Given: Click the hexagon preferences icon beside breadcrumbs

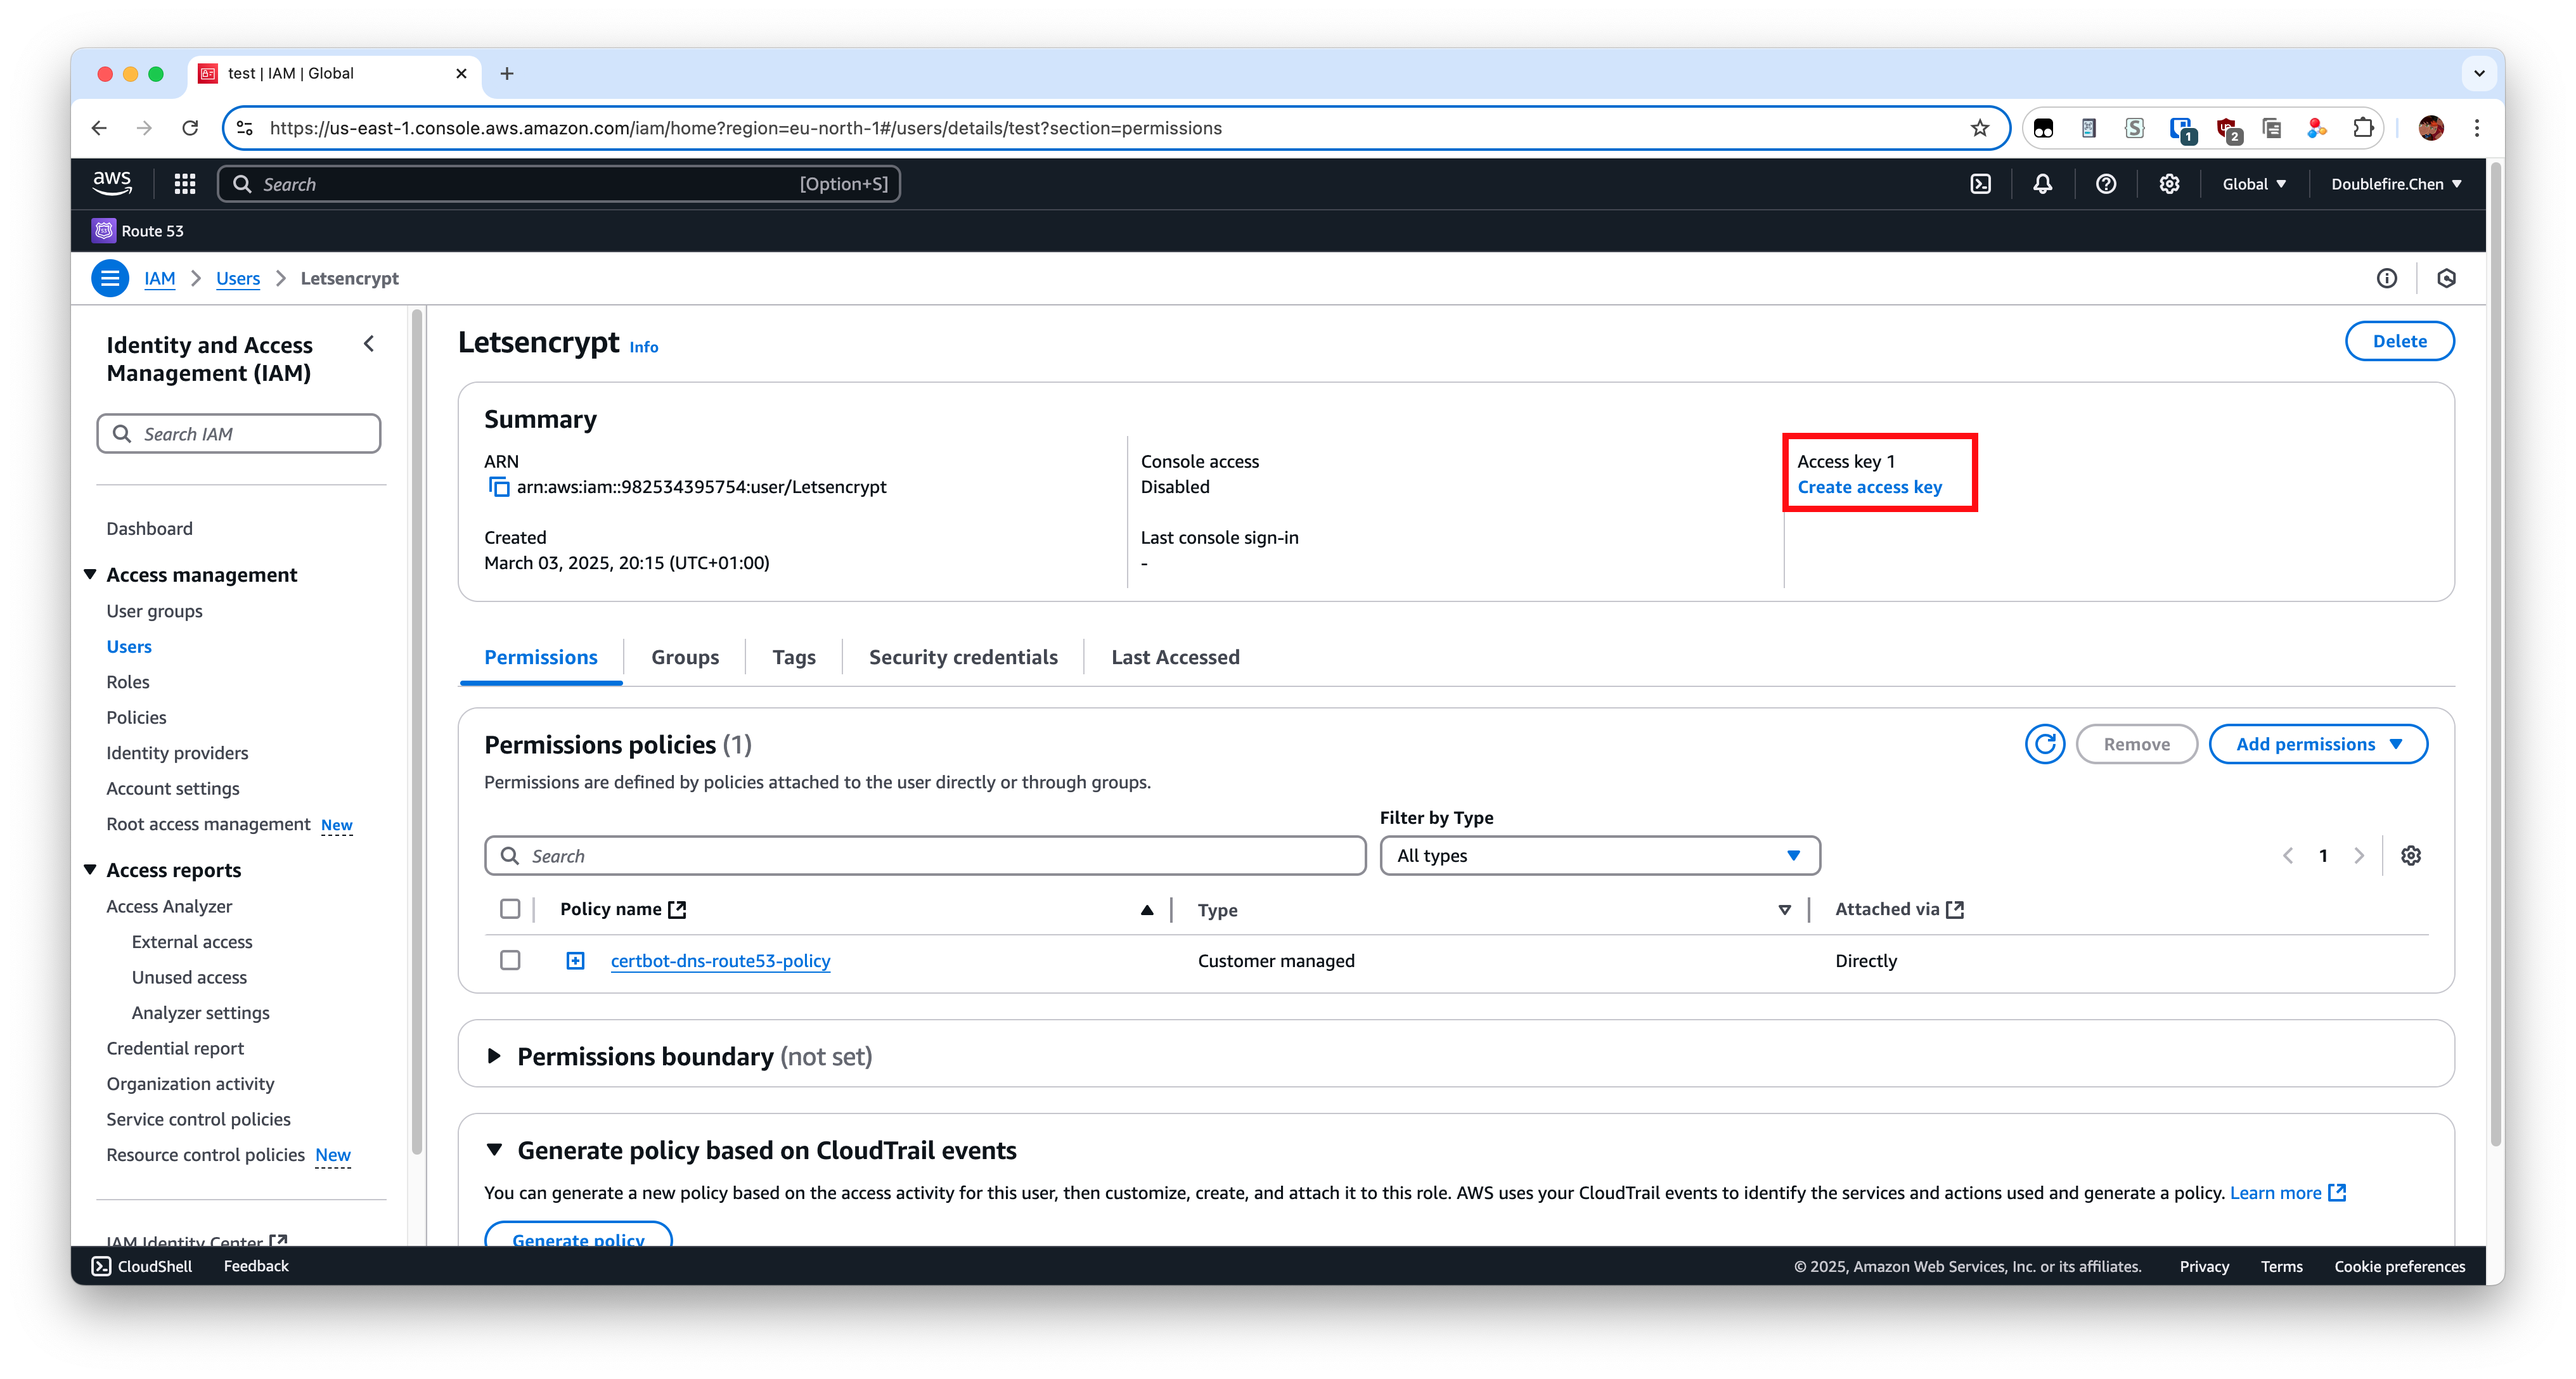Looking at the screenshot, I should [x=2447, y=278].
